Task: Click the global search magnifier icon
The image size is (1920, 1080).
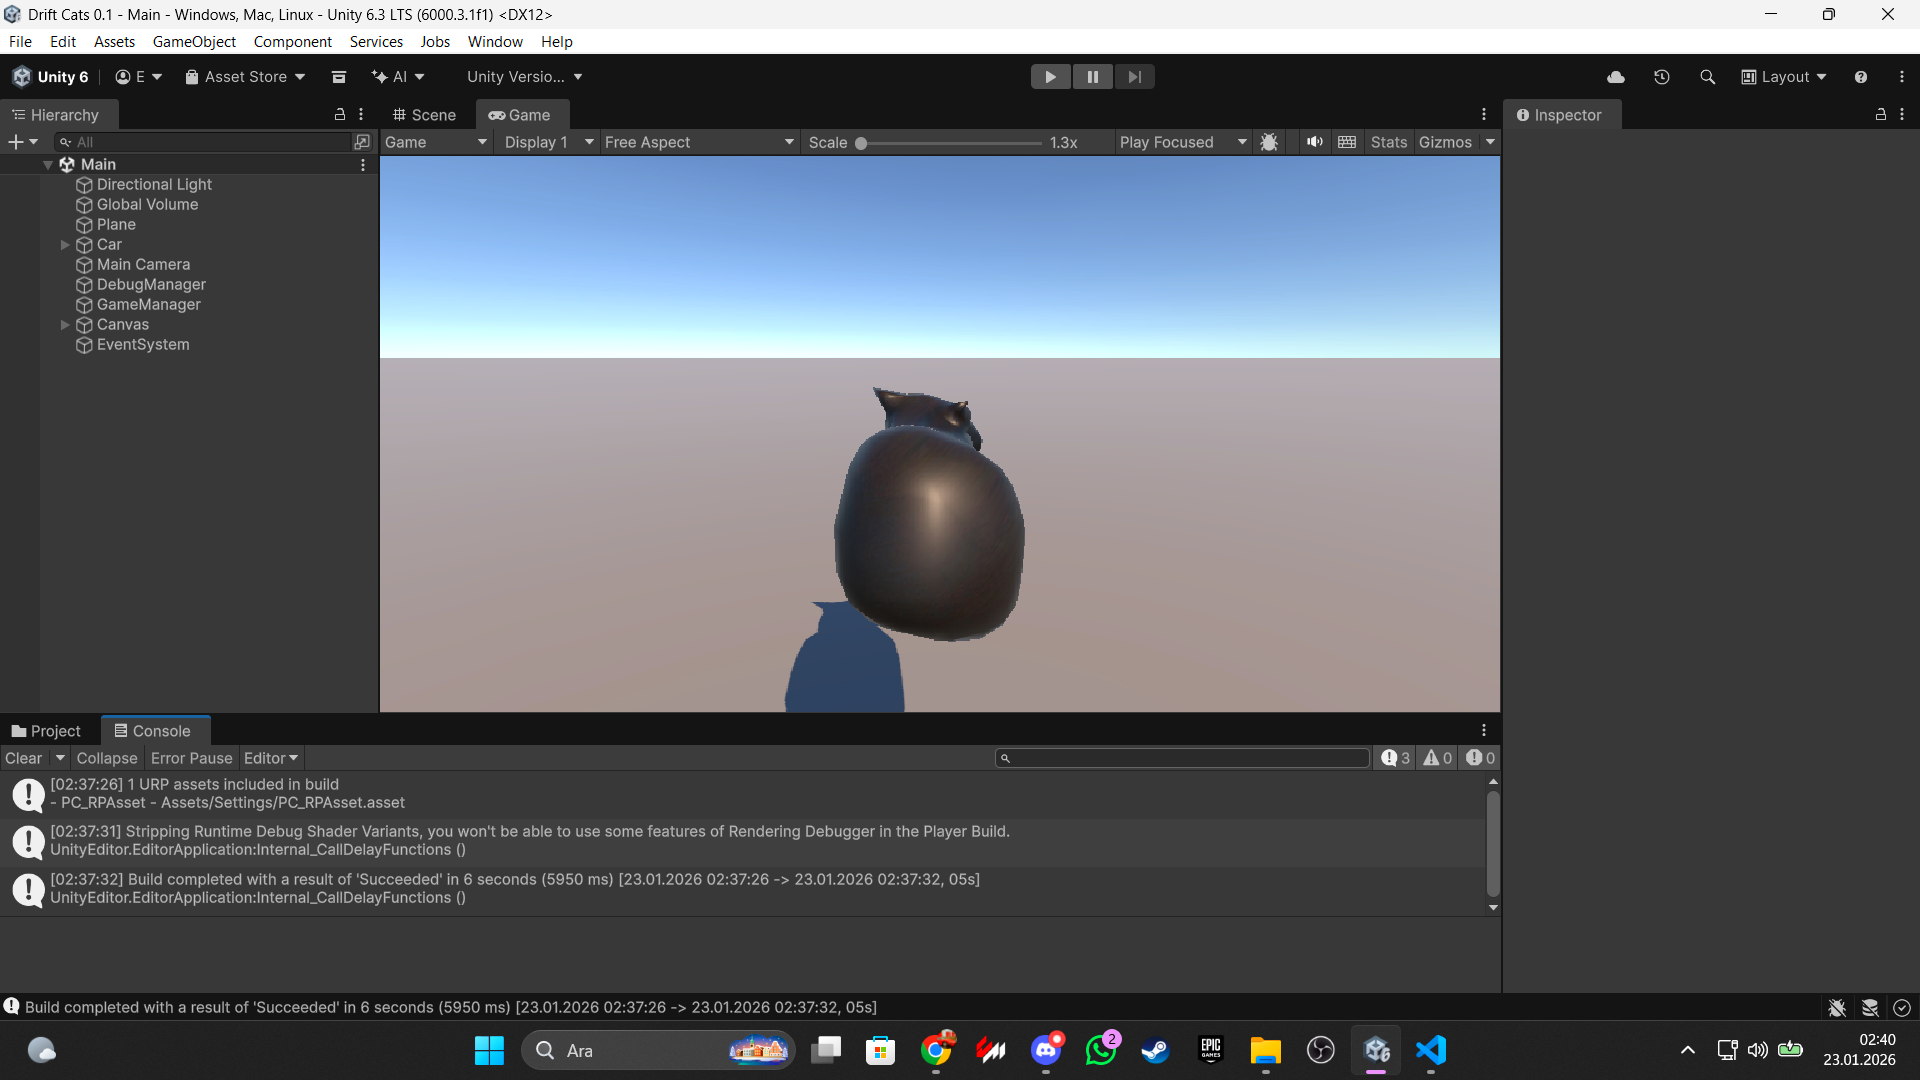Action: 1707,77
